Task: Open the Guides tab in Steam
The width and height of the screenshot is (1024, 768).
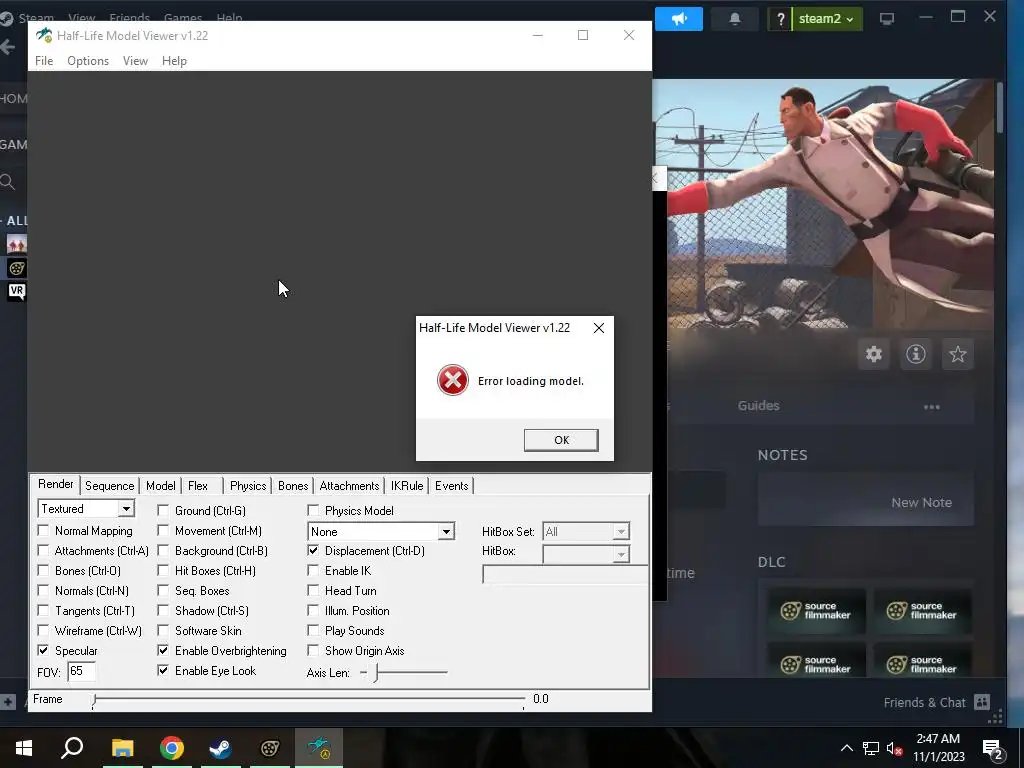Action: [758, 406]
